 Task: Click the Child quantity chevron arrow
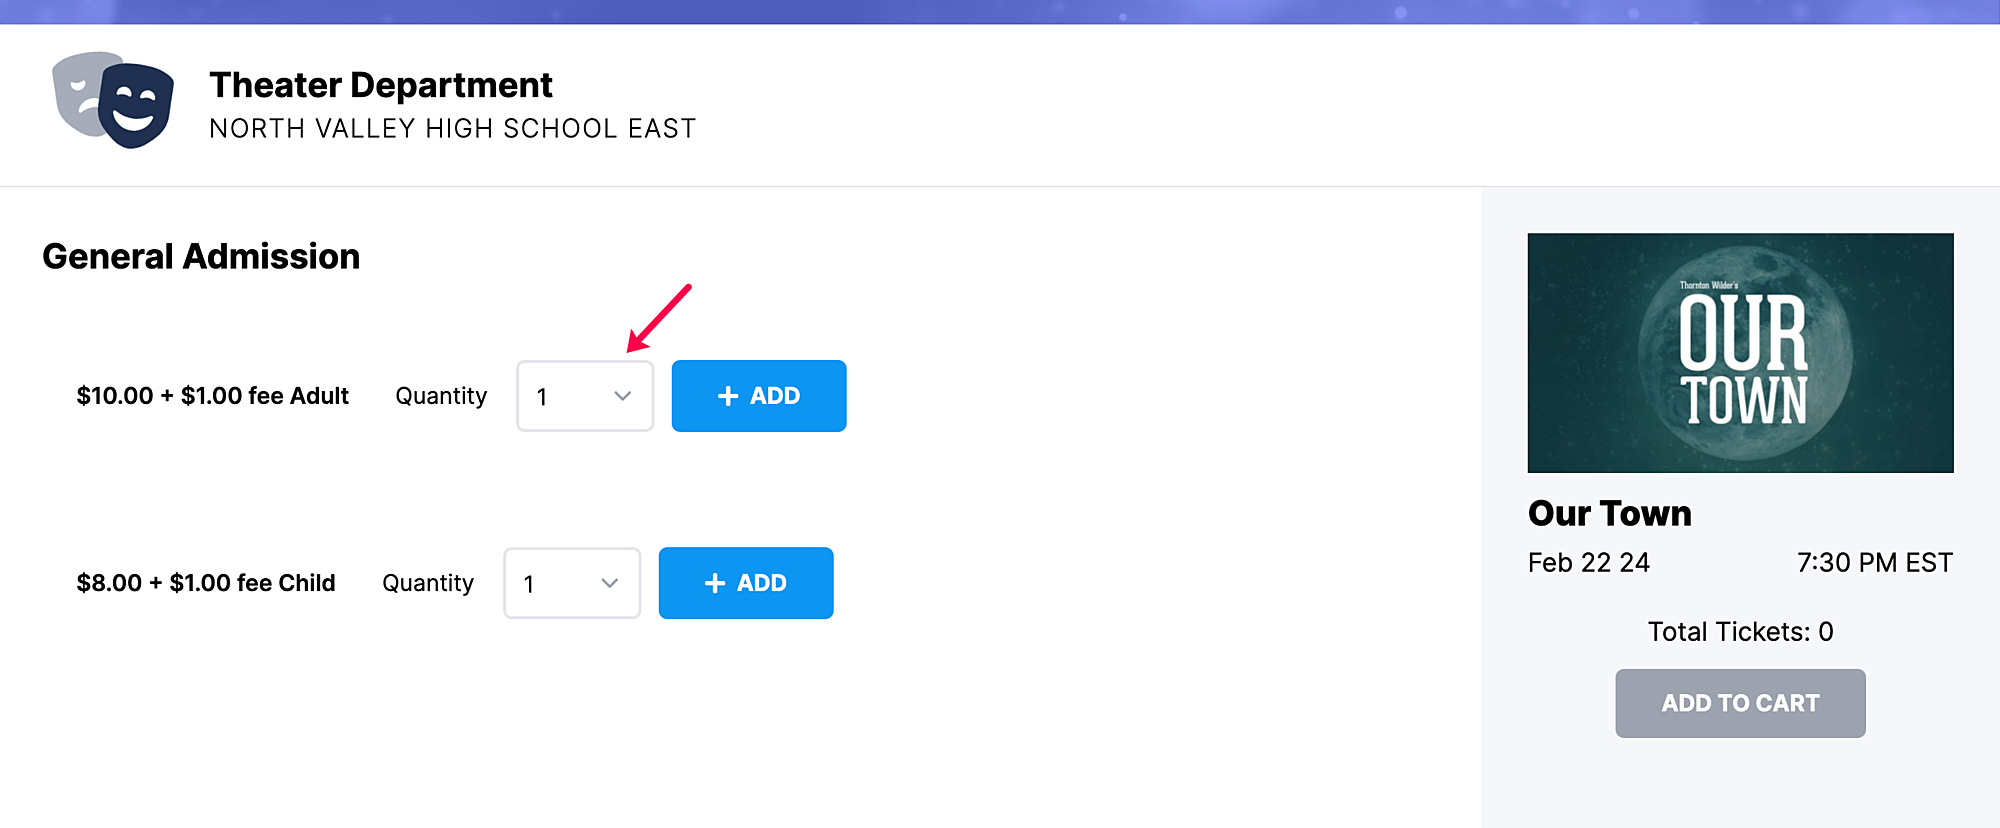coord(610,583)
